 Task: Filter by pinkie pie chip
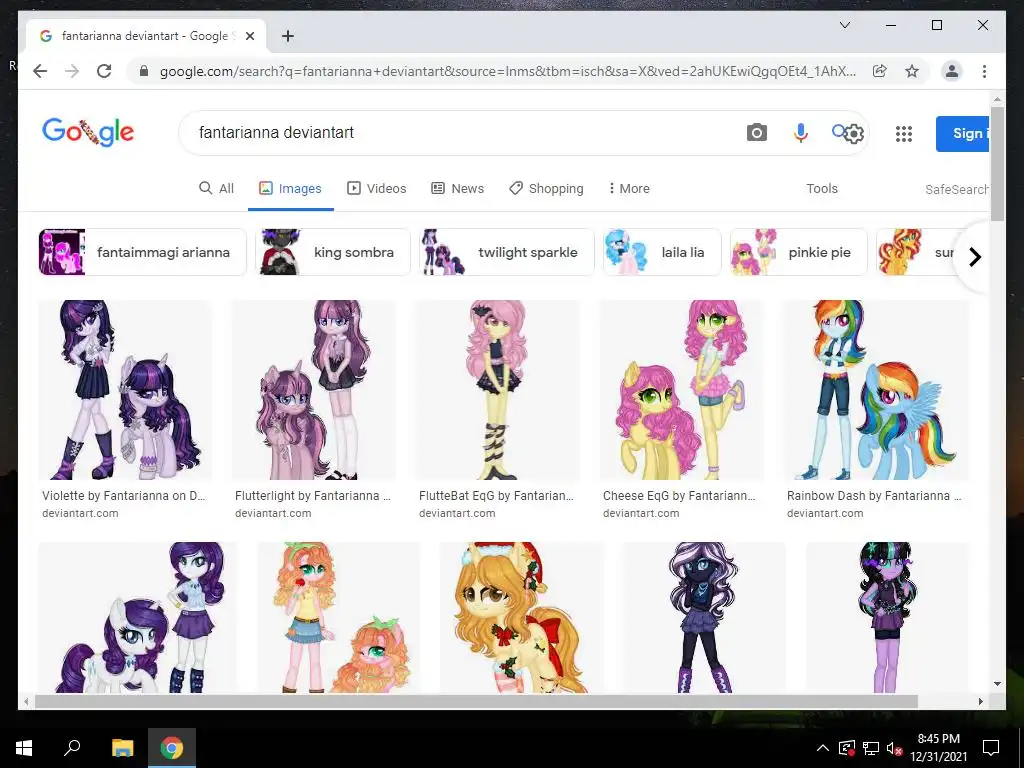coord(799,252)
